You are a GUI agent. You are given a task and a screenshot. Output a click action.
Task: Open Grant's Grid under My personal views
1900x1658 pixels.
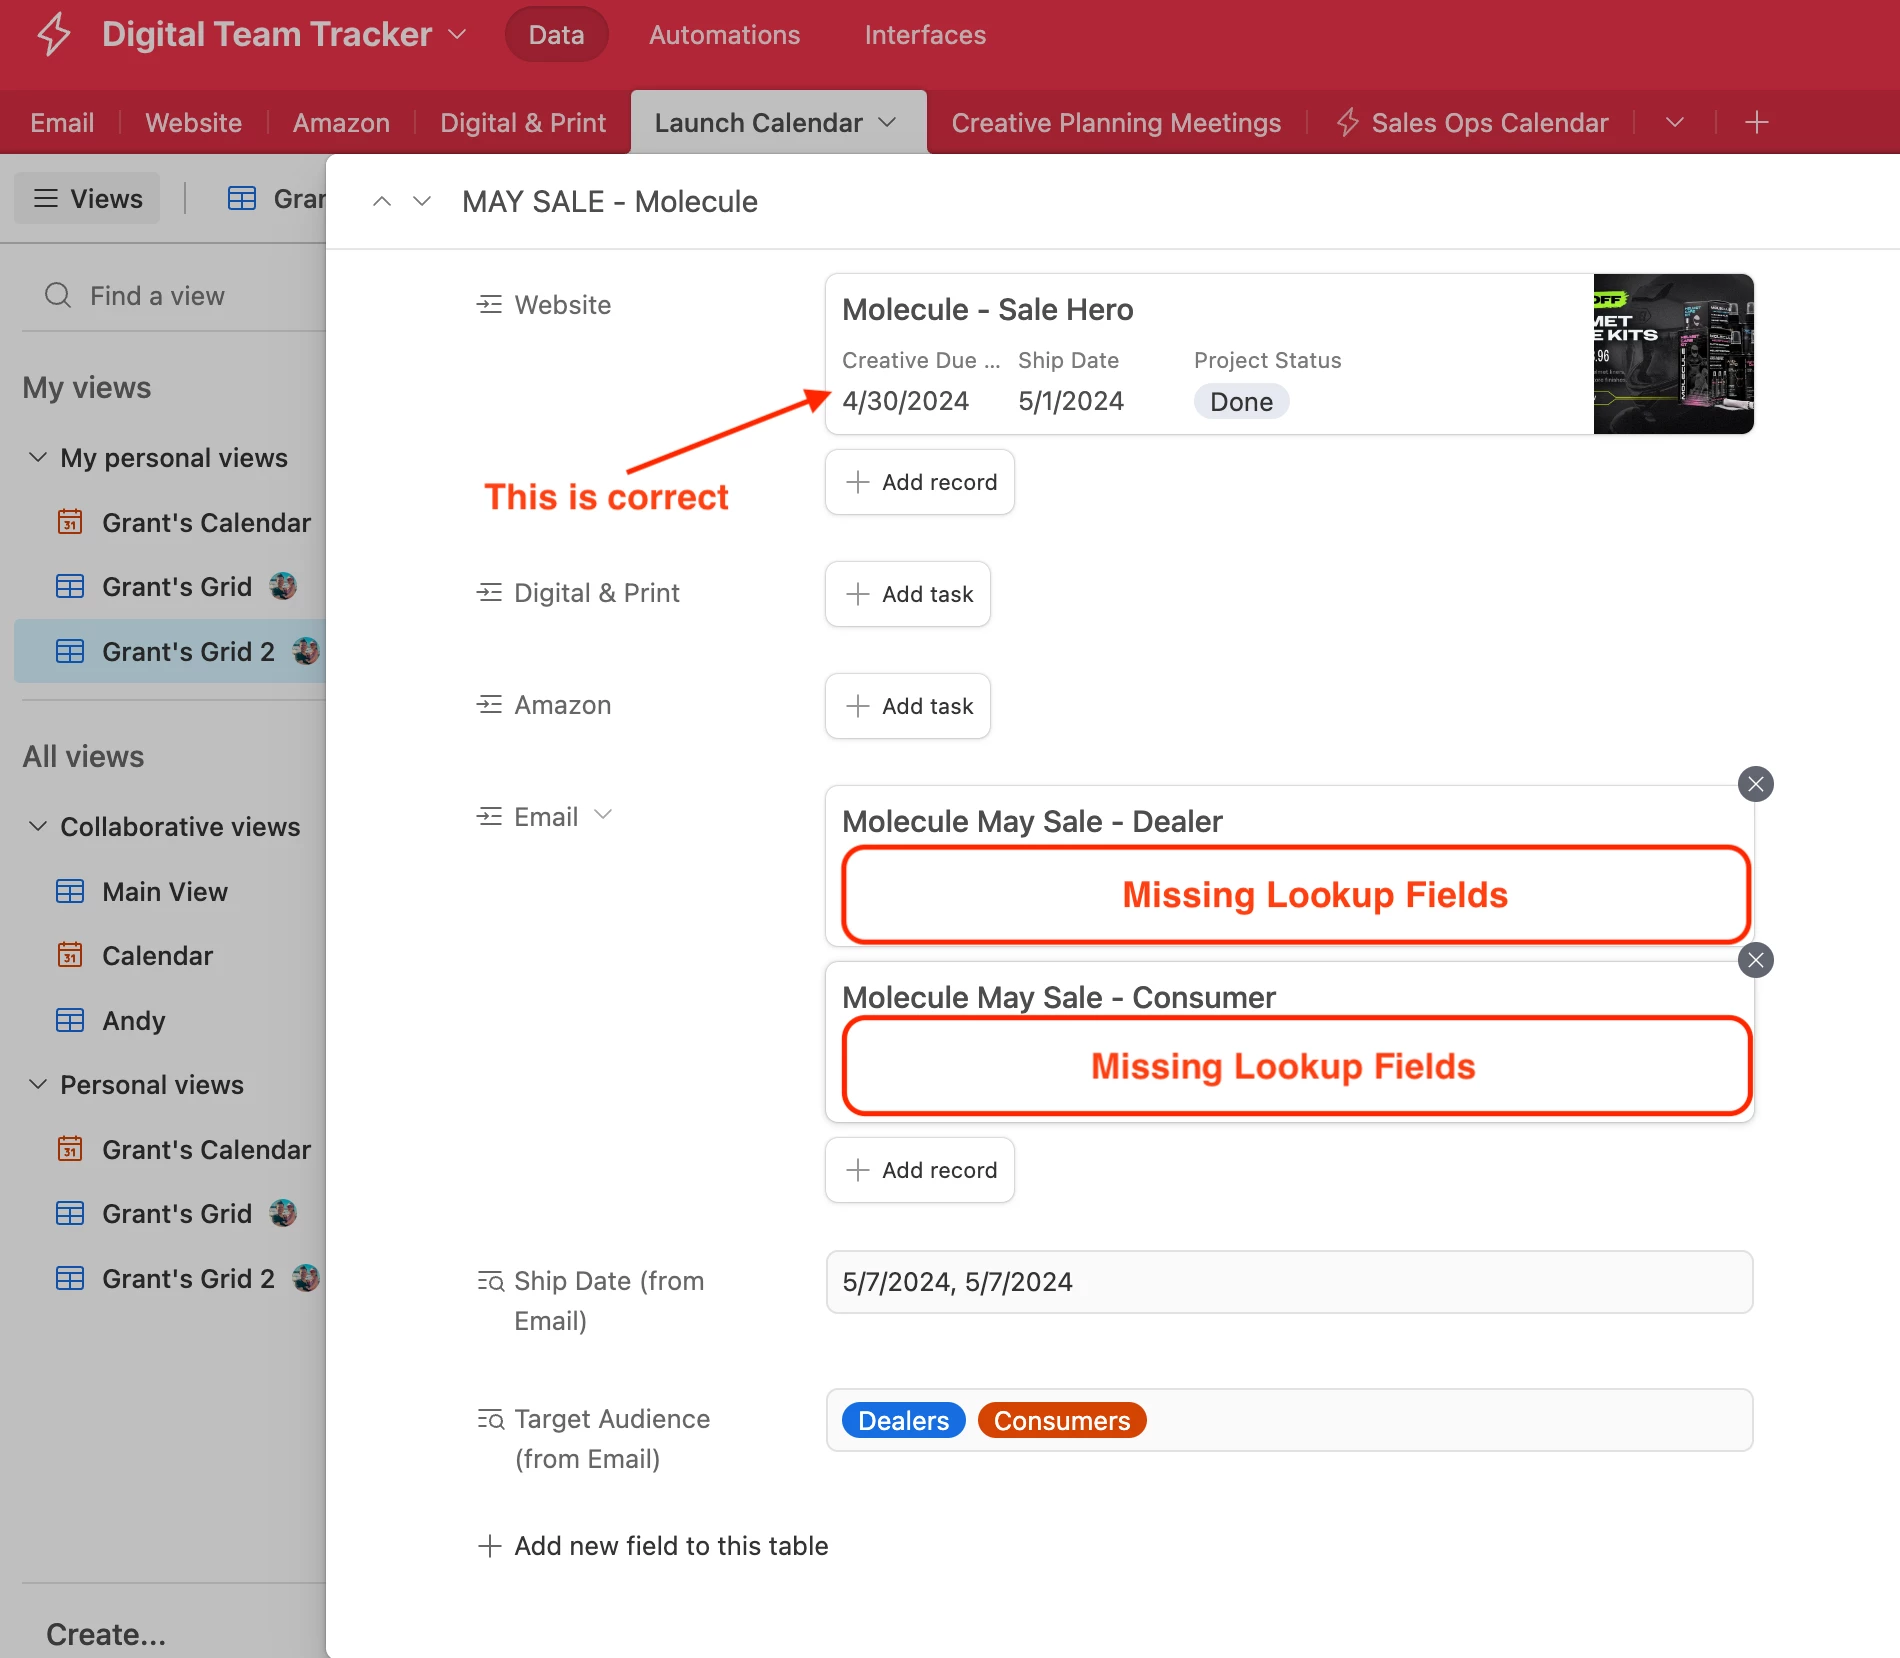click(176, 586)
